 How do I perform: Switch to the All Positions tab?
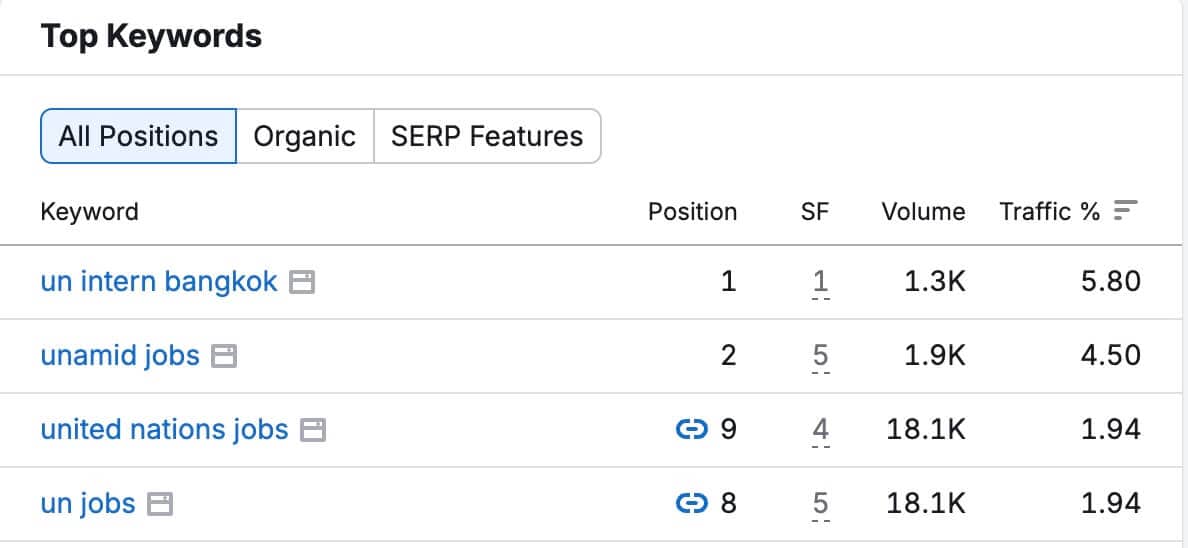click(x=139, y=136)
